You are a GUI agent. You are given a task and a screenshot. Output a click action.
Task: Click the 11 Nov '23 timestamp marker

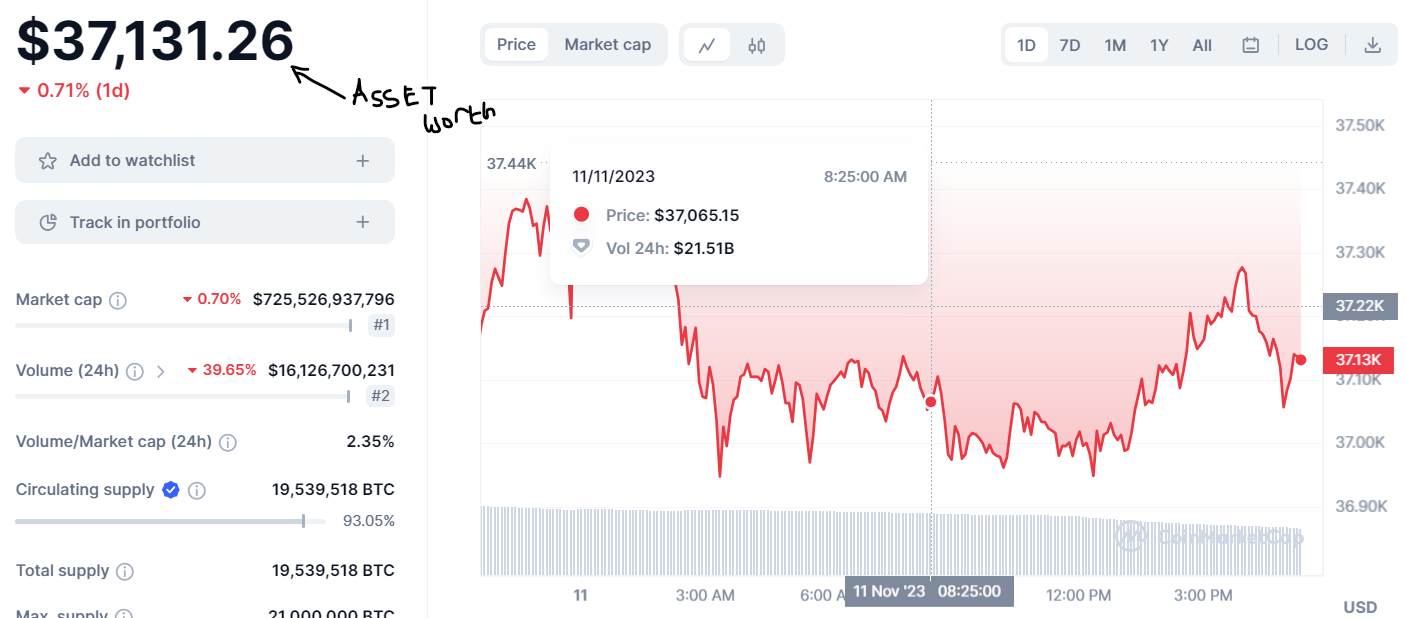(929, 591)
